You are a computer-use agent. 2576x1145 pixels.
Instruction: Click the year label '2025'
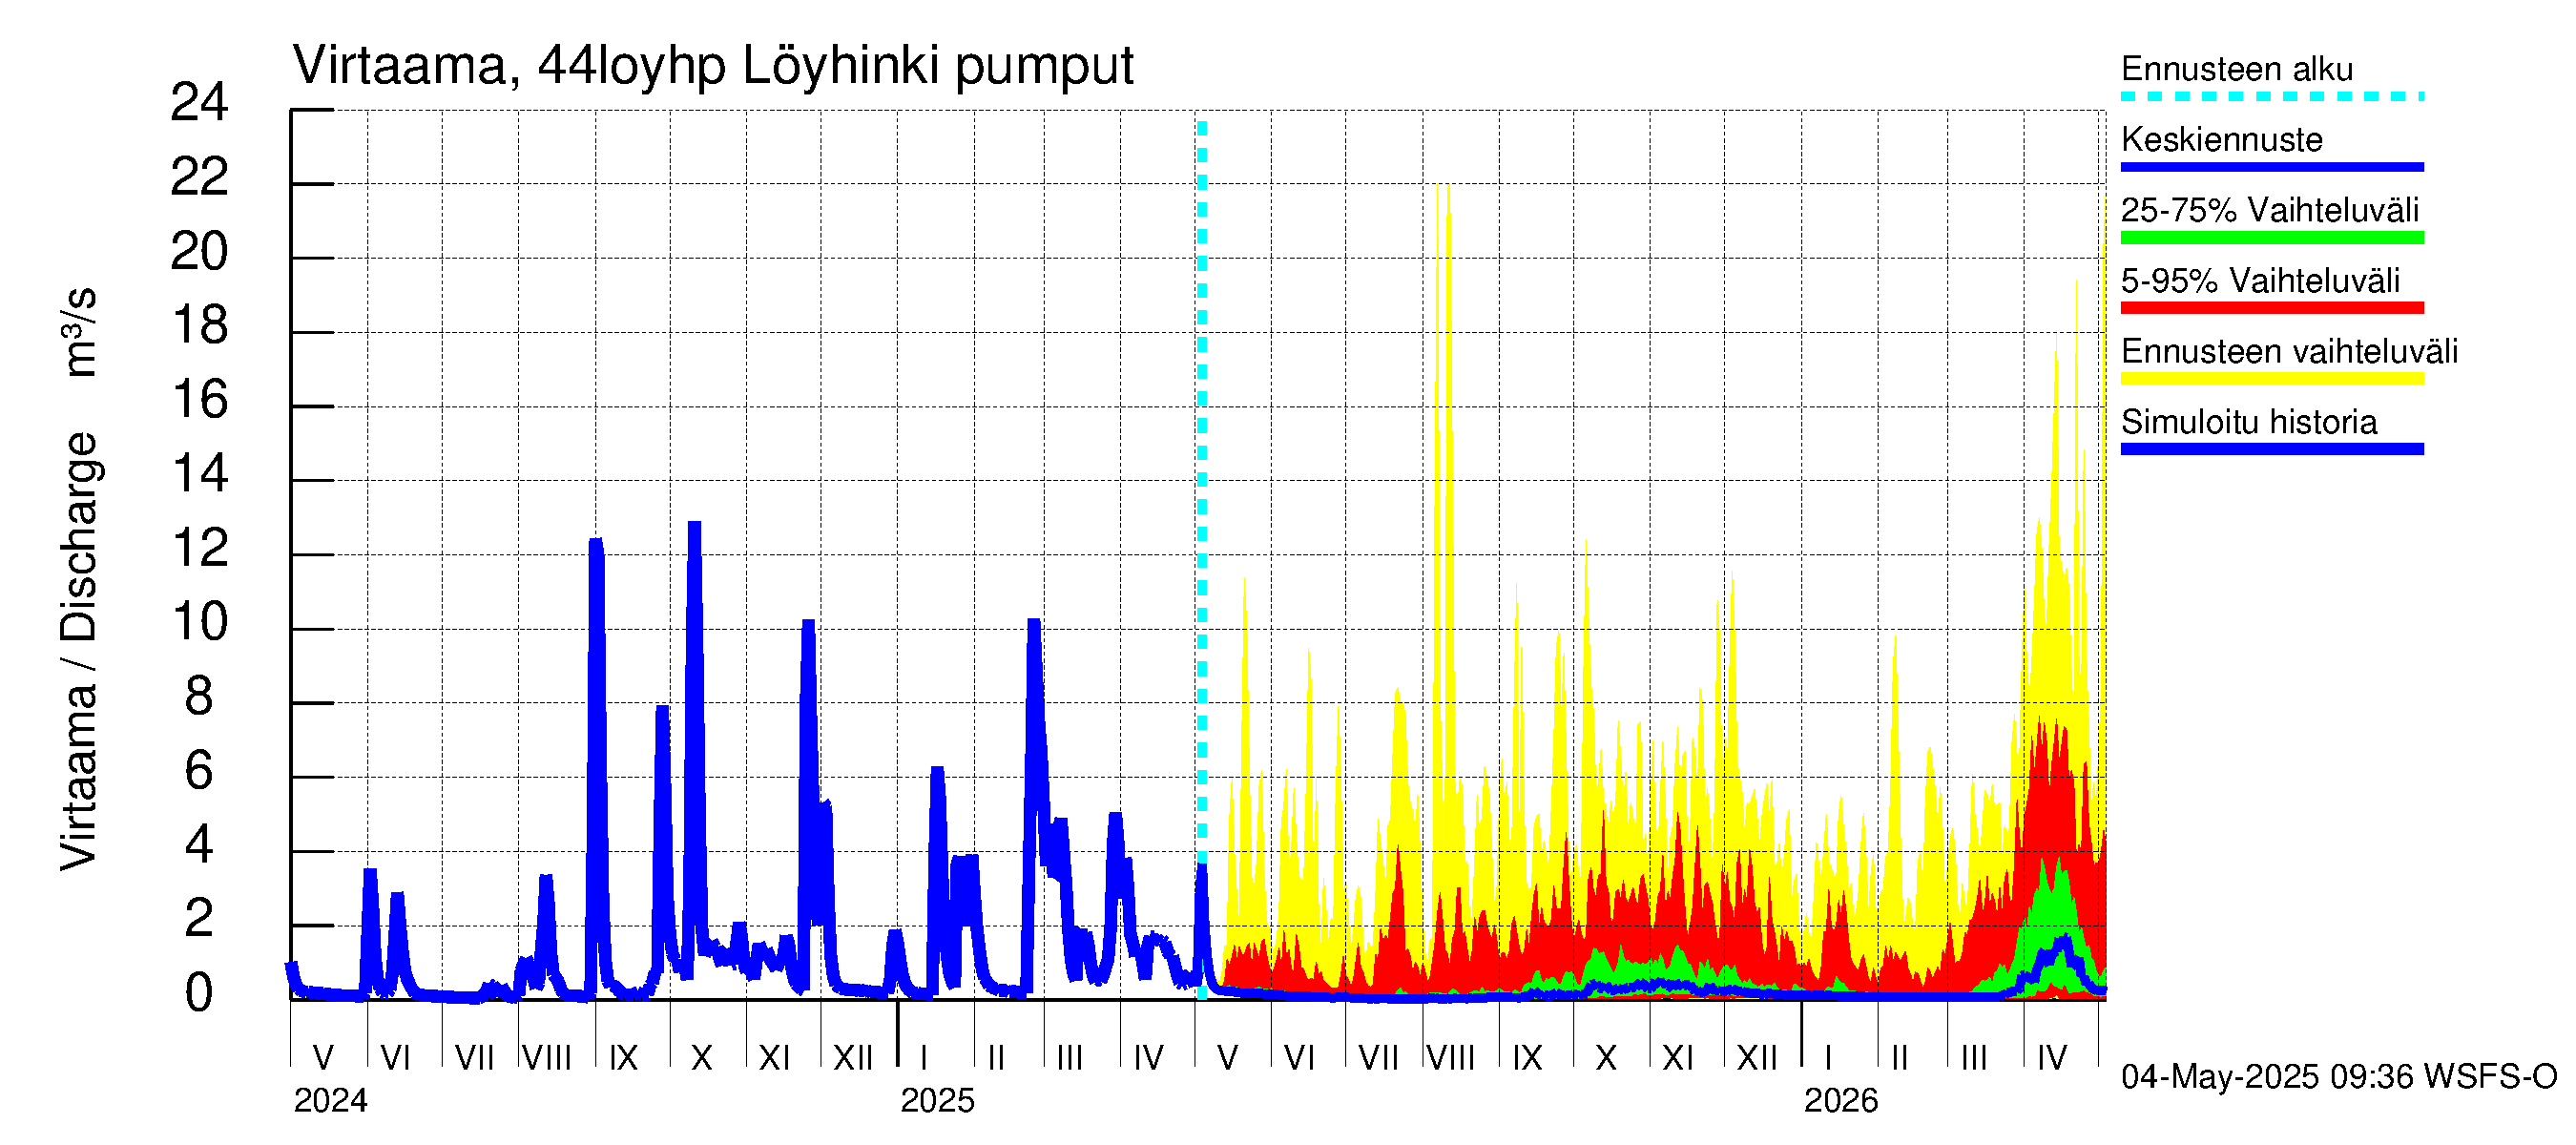pyautogui.click(x=937, y=1101)
